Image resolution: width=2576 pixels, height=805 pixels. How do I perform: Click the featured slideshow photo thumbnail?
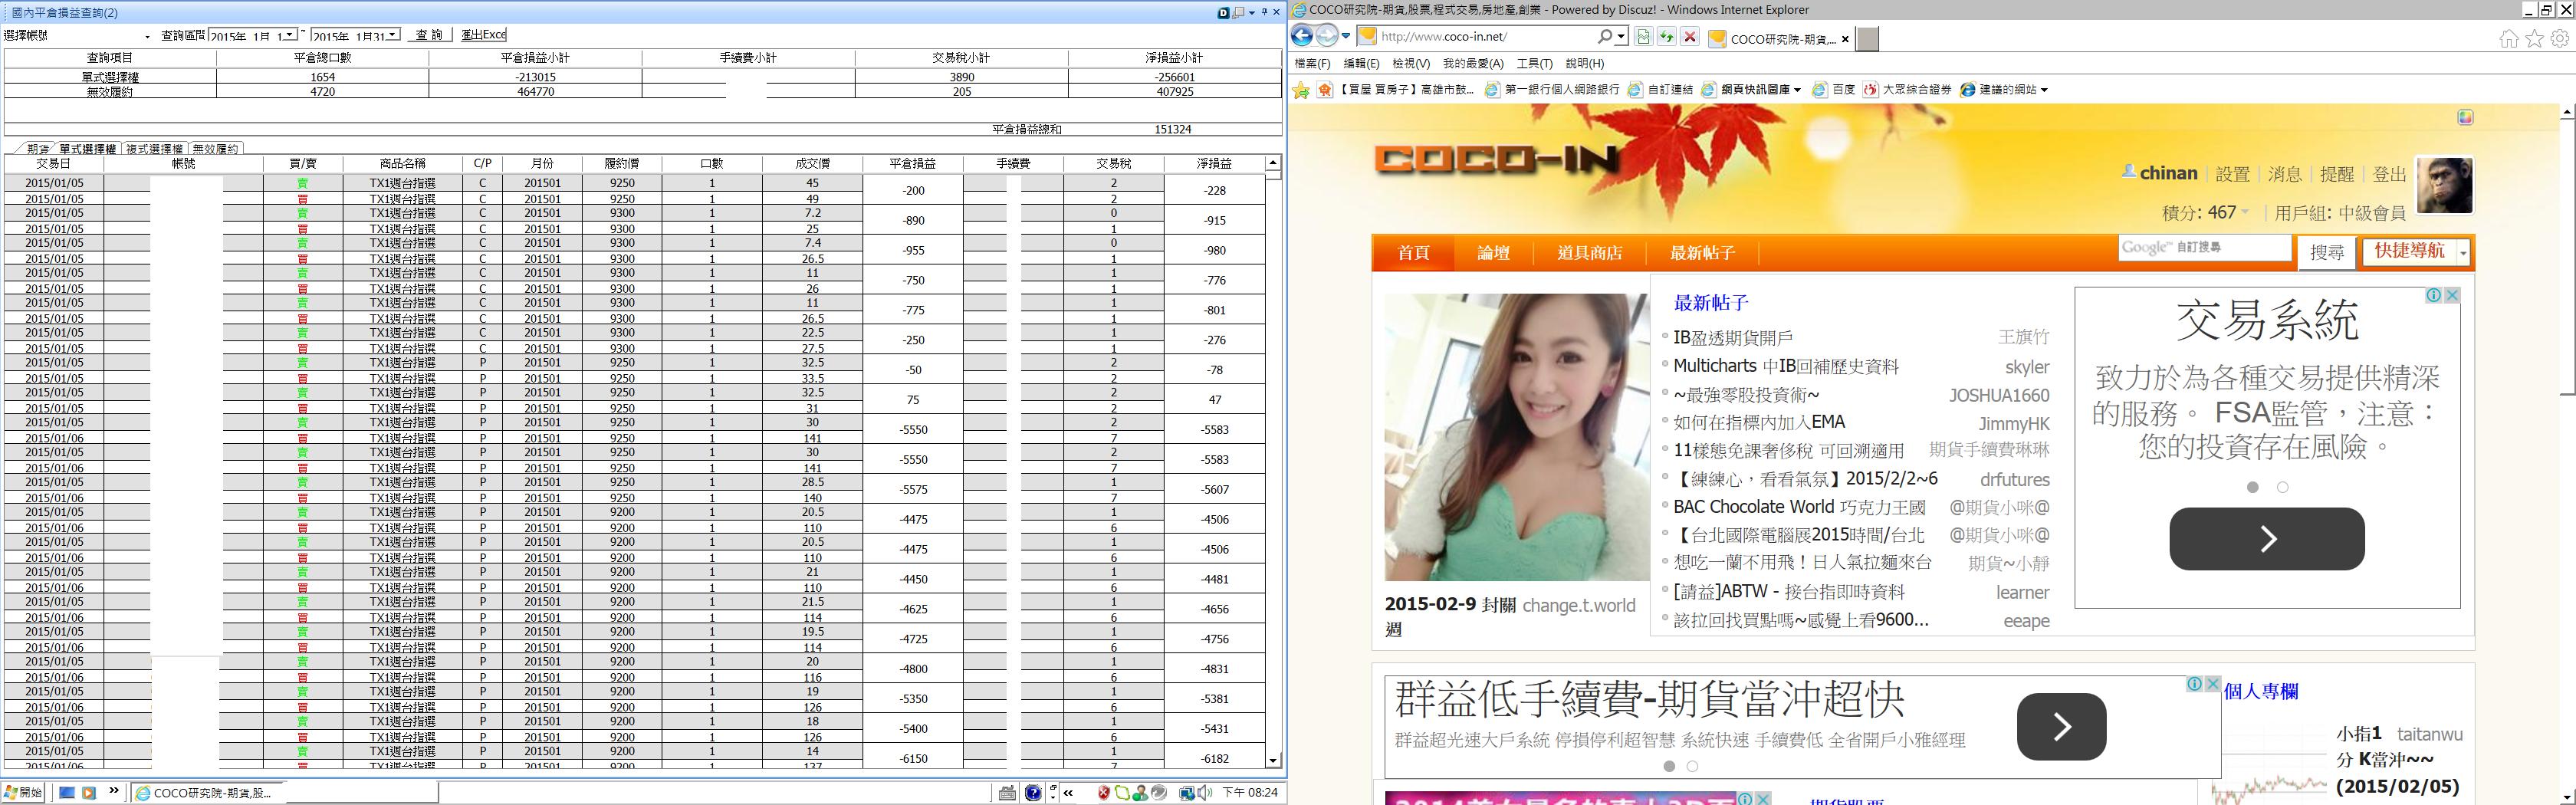pos(1516,437)
